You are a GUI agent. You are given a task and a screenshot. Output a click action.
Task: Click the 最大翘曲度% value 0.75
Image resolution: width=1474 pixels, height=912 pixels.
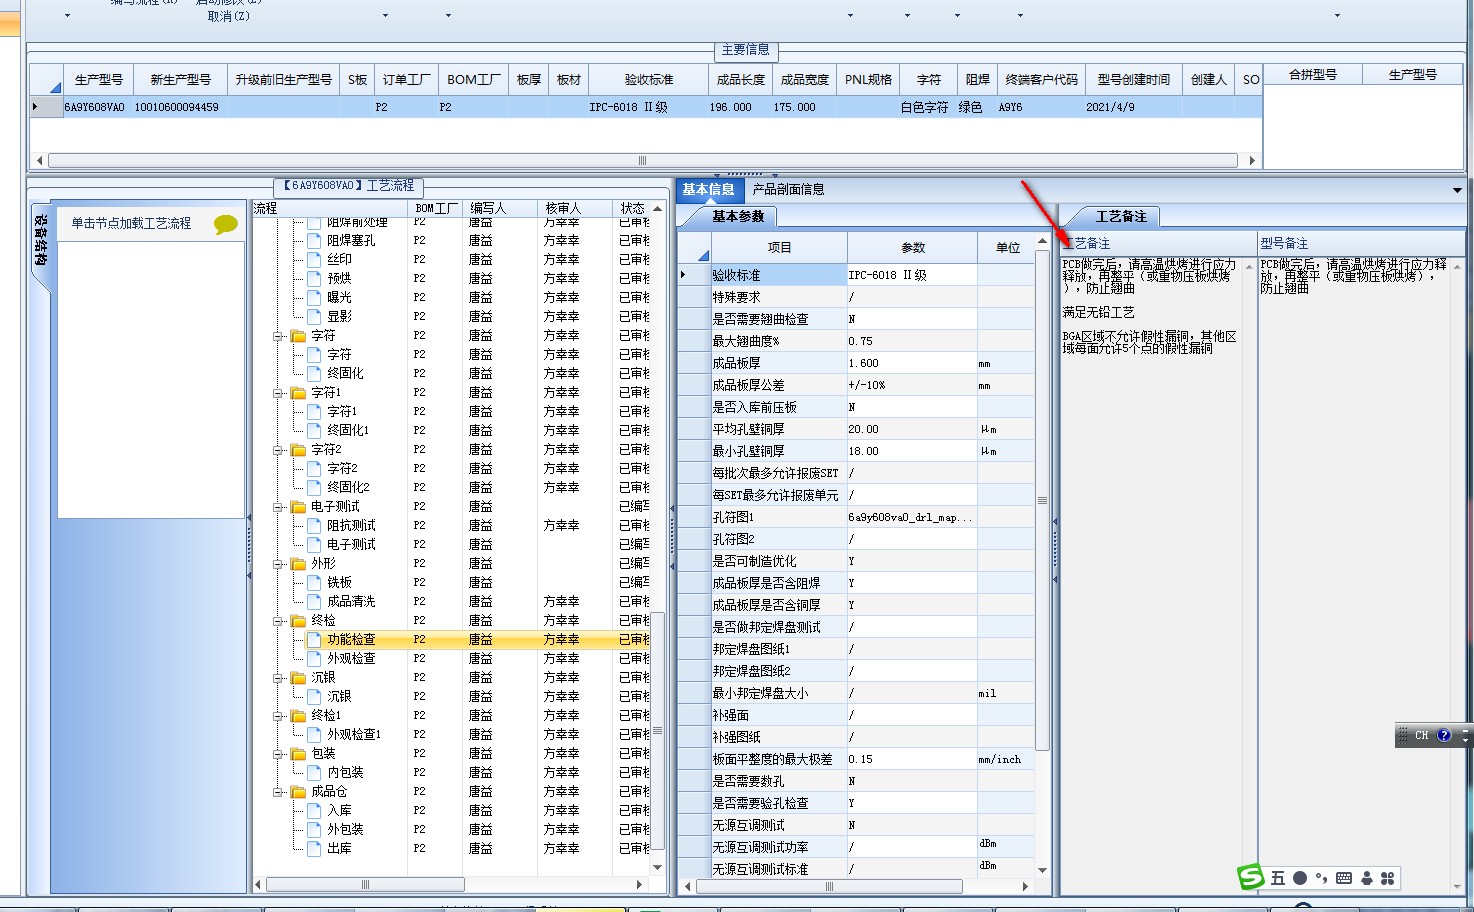[911, 341]
